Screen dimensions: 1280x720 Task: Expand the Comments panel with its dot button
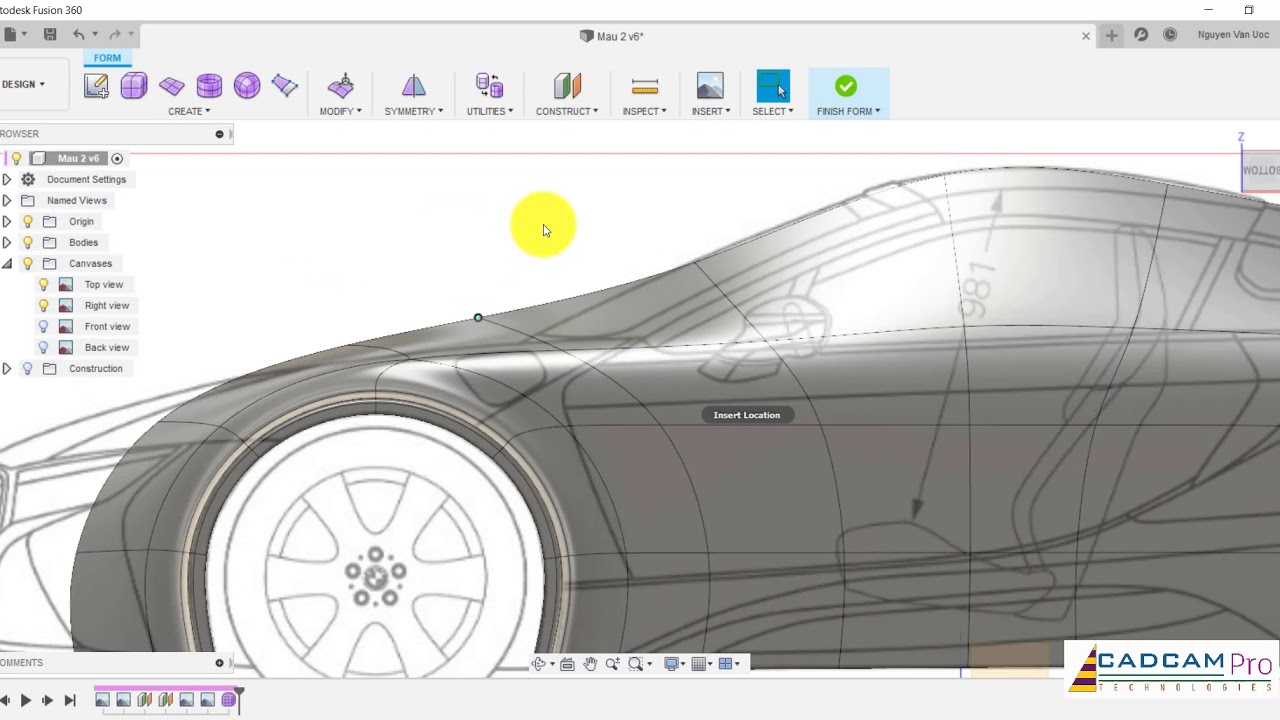click(x=219, y=663)
